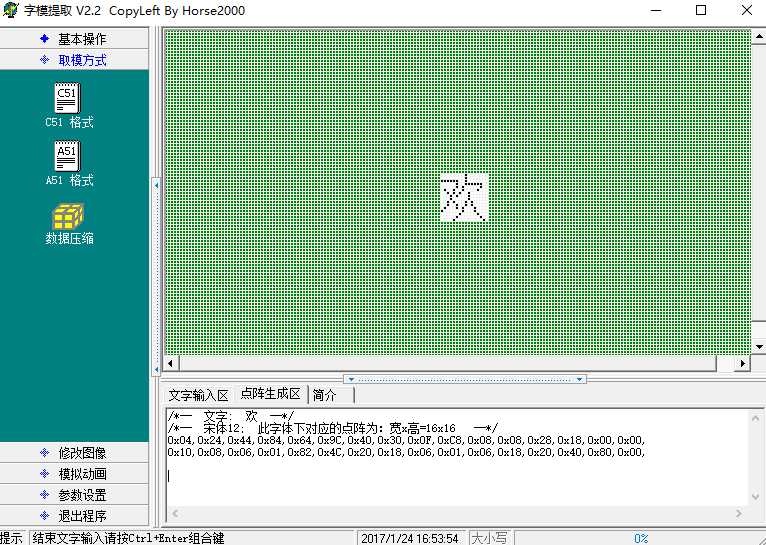Expand the 修改图像 section
Screen dimensions: 766x545
(74, 453)
